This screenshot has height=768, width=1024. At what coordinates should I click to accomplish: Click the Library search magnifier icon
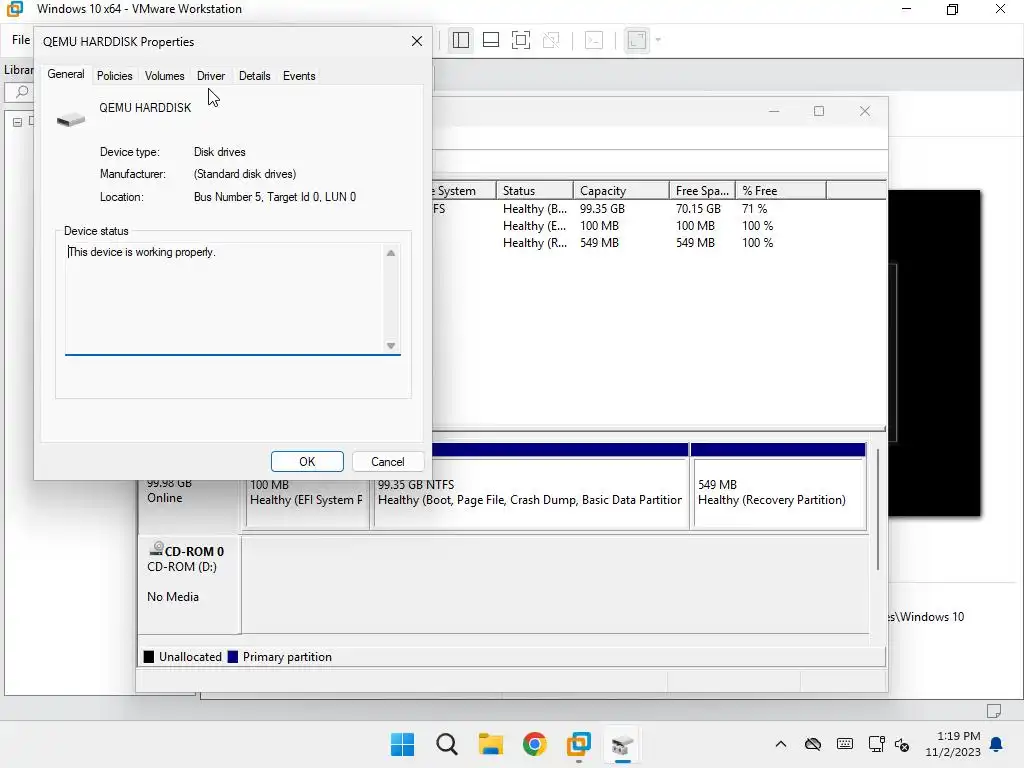point(22,91)
